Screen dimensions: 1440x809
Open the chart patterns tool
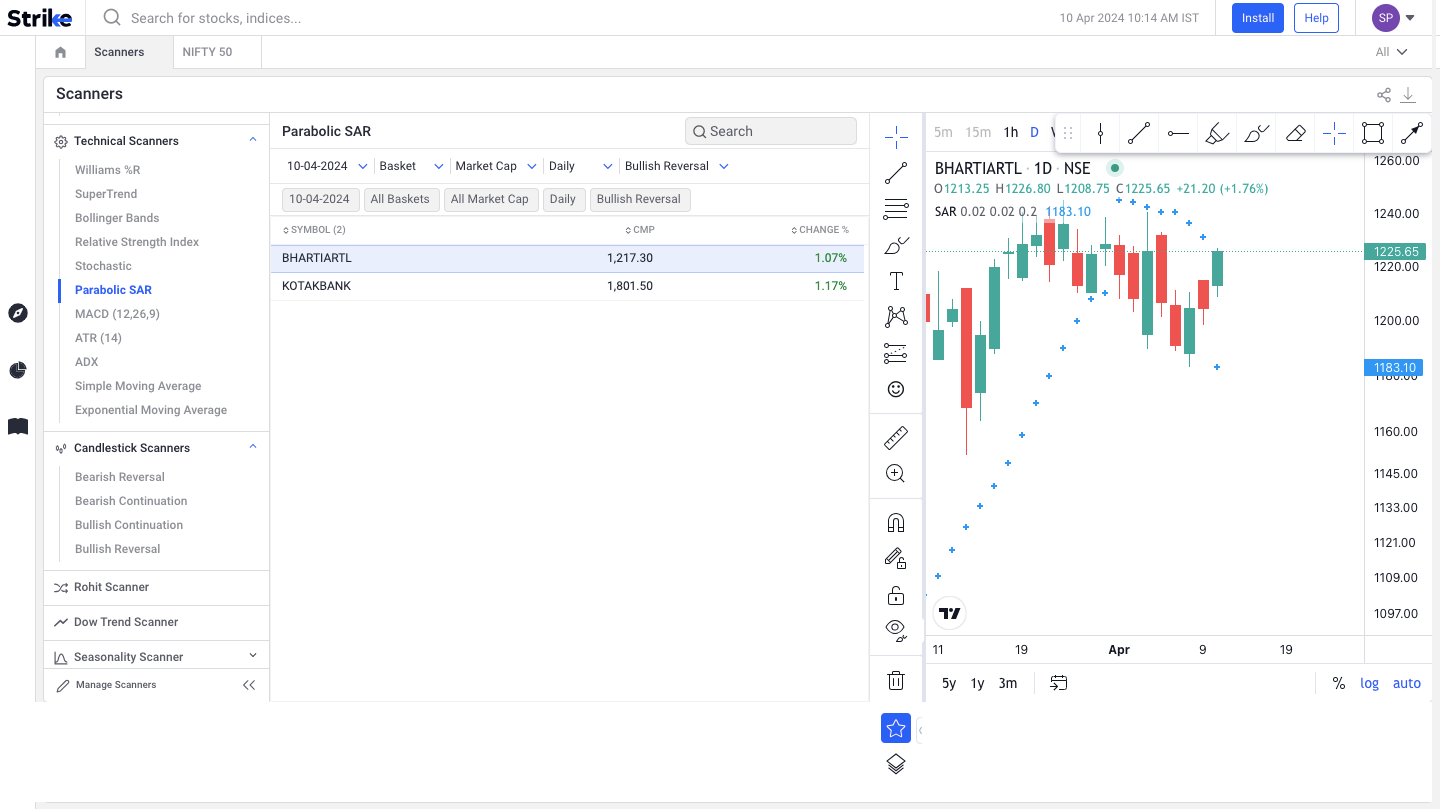coord(896,317)
